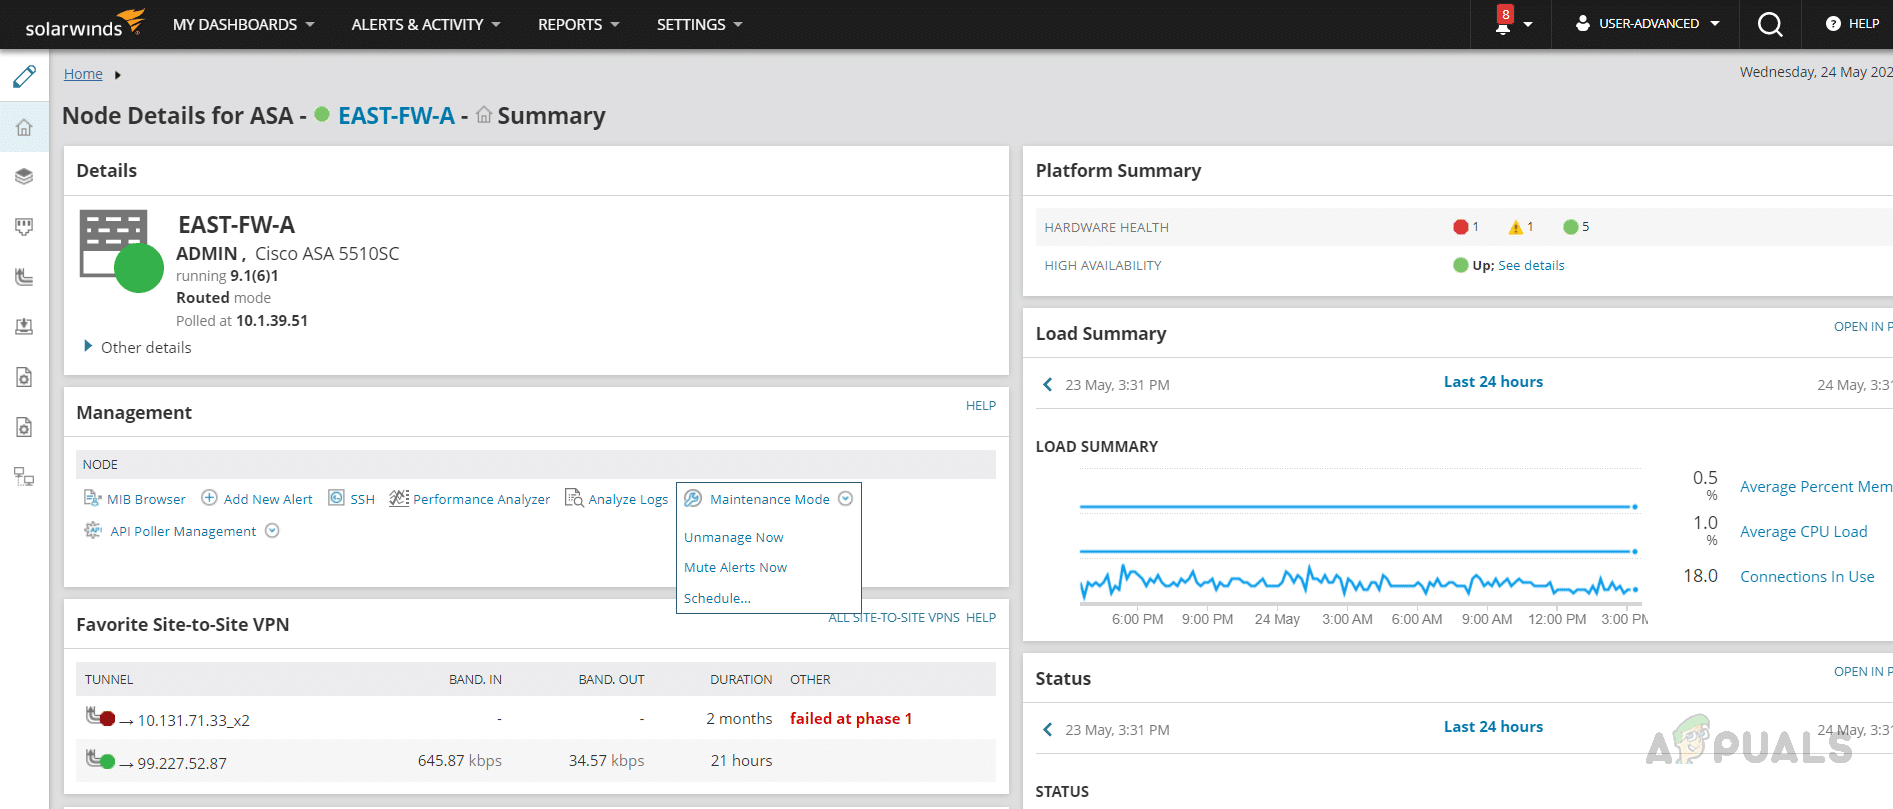The image size is (1893, 809).
Task: Open the 99.227.52.87 VPN tunnel
Action: [x=181, y=763]
